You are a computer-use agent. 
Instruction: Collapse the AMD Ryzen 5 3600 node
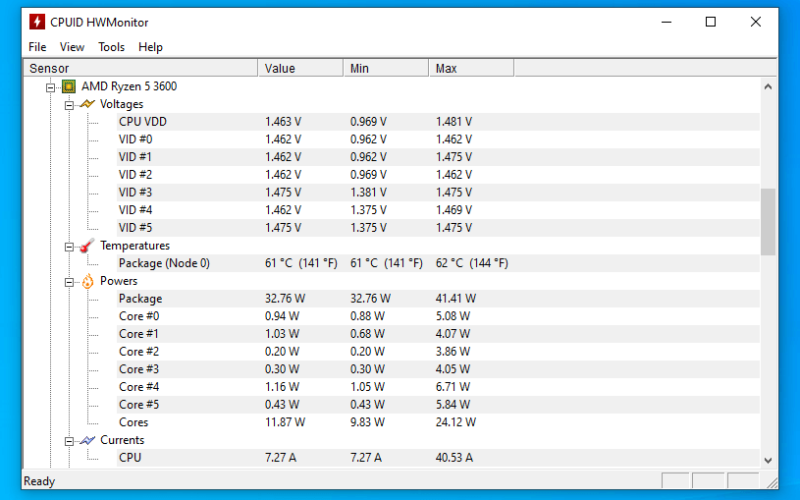tap(50, 87)
